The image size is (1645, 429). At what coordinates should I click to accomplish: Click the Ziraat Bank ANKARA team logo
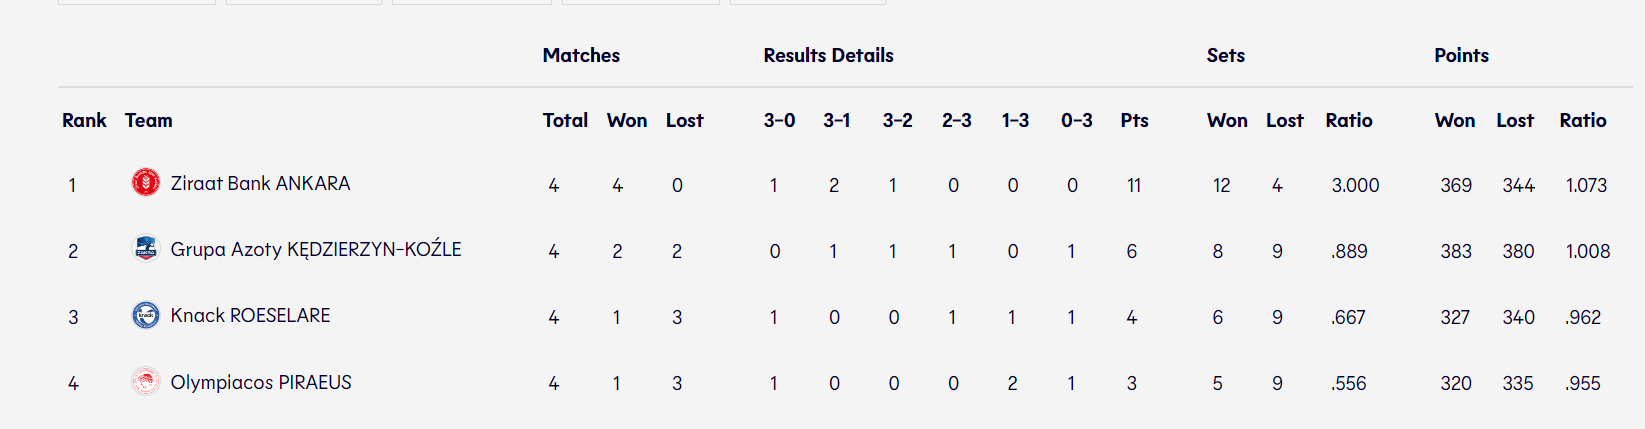(x=146, y=183)
